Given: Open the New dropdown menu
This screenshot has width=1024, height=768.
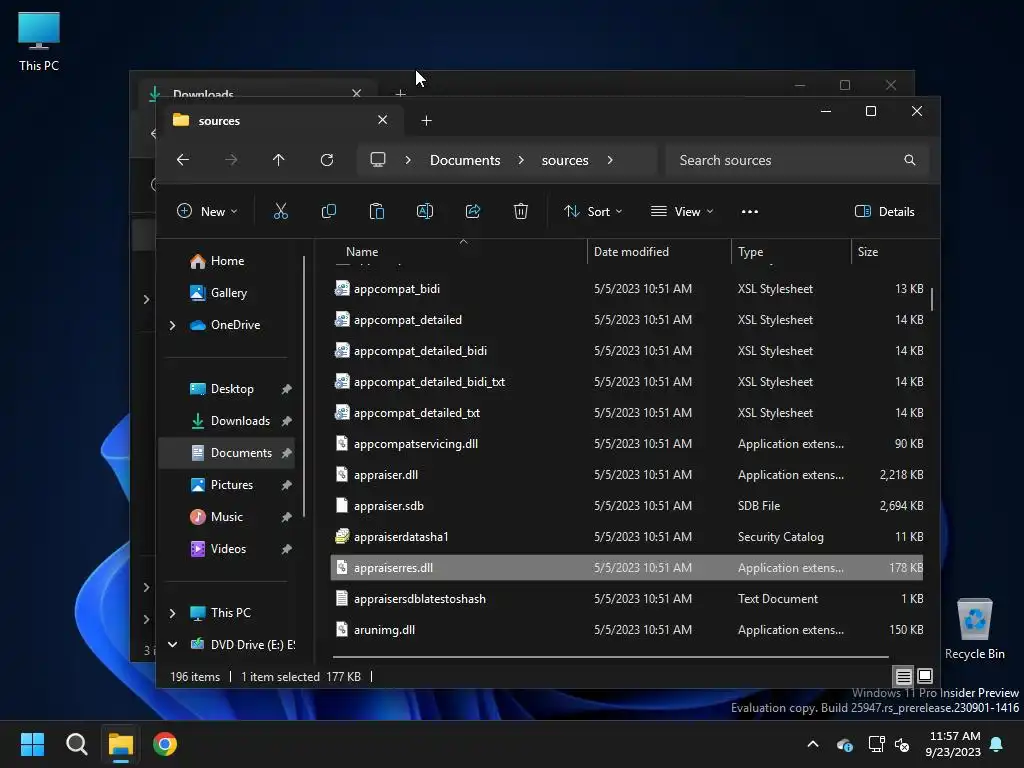Looking at the screenshot, I should click(x=207, y=212).
